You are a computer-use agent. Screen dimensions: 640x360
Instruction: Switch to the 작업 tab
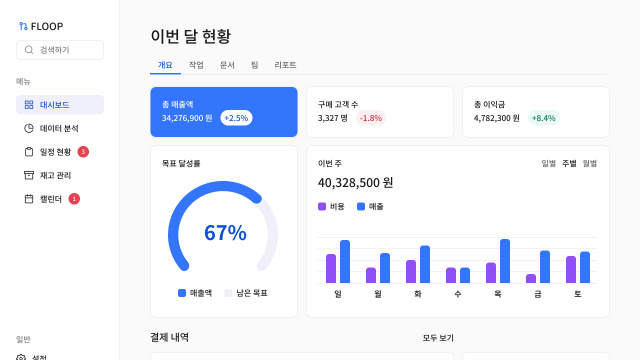tap(196, 65)
